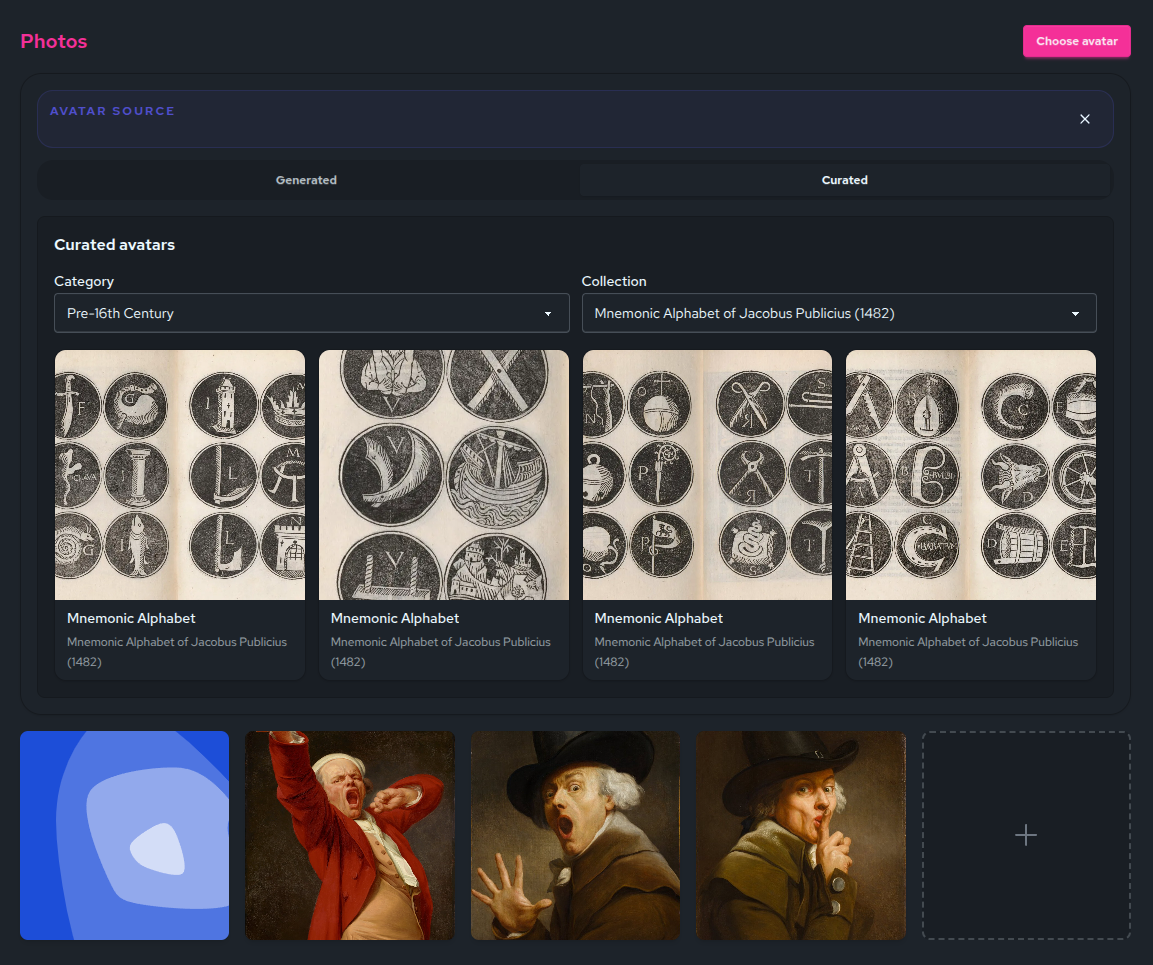1153x965 pixels.
Task: Click the Photos heading
Action: (x=54, y=41)
